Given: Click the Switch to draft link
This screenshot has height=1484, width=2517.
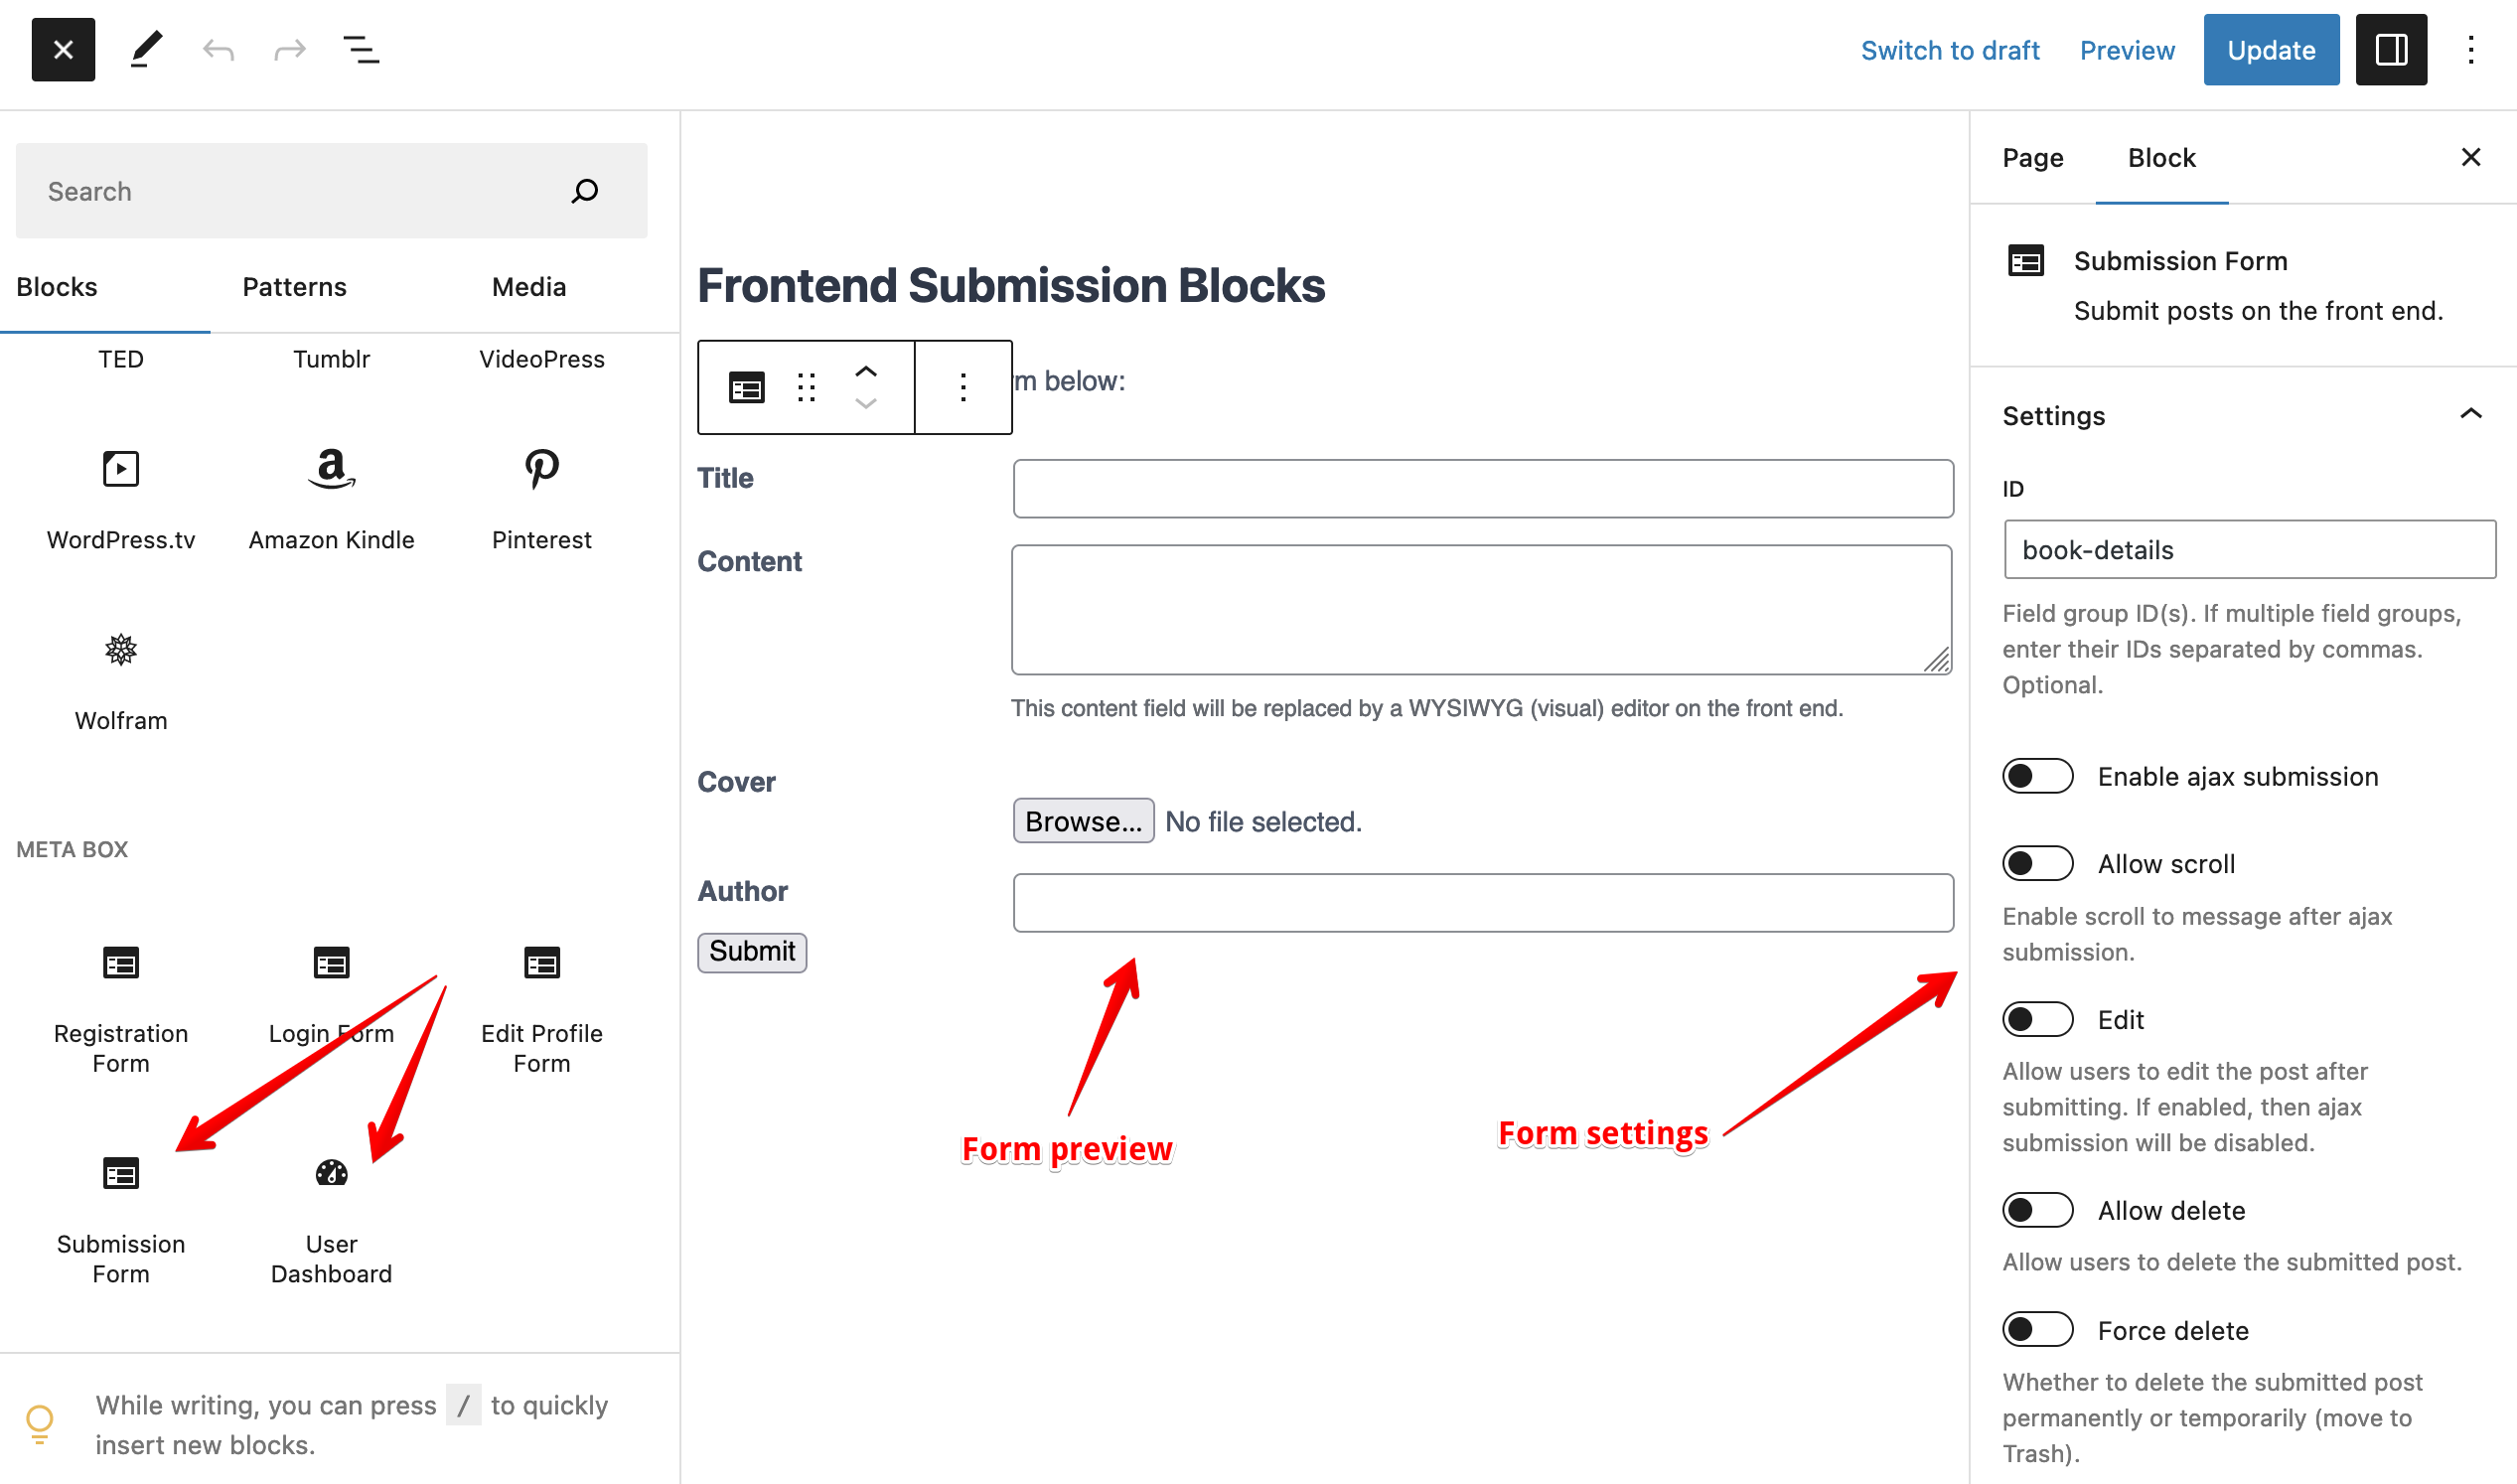Looking at the screenshot, I should [x=1949, y=50].
